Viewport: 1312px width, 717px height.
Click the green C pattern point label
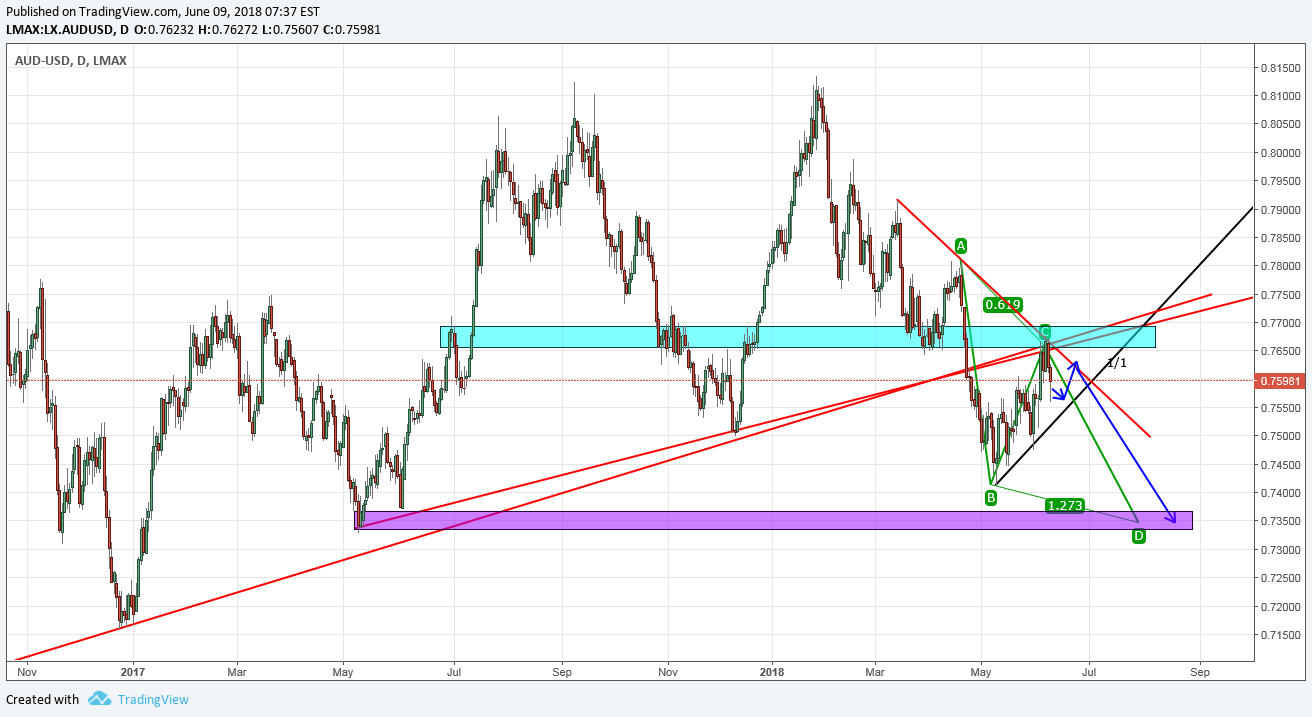point(1044,331)
